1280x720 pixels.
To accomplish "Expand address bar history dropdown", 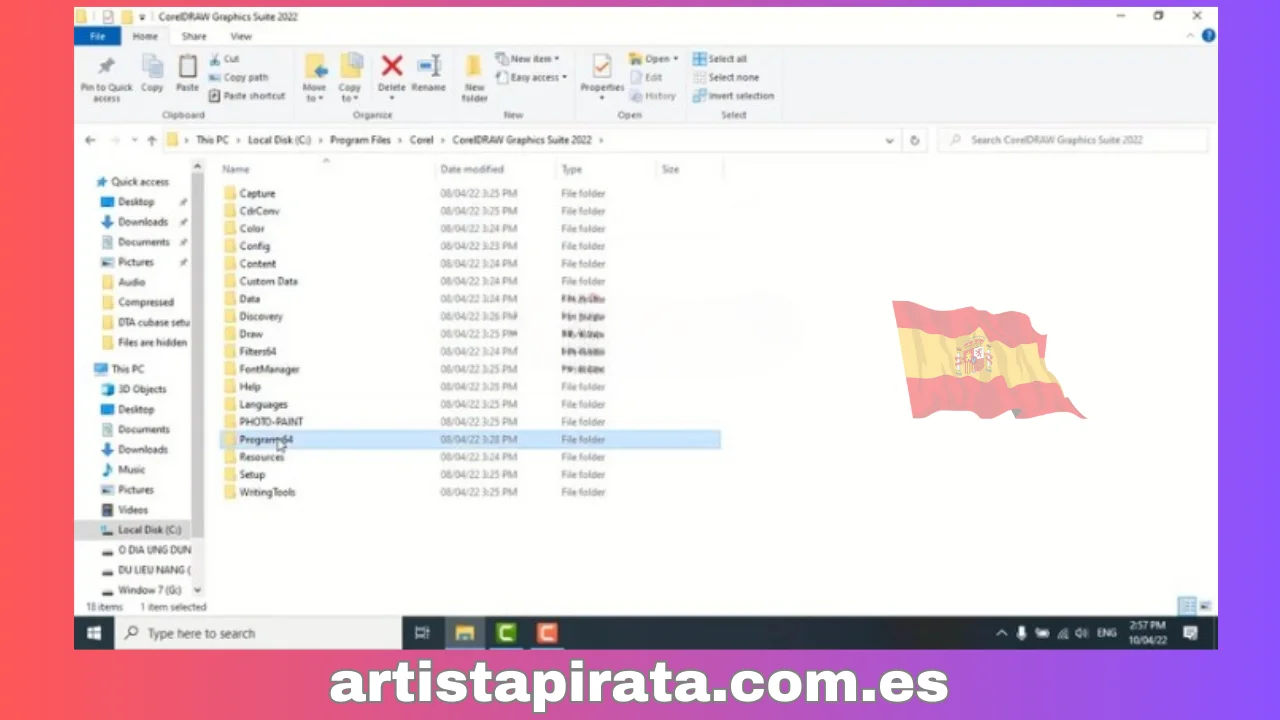I will (890, 141).
